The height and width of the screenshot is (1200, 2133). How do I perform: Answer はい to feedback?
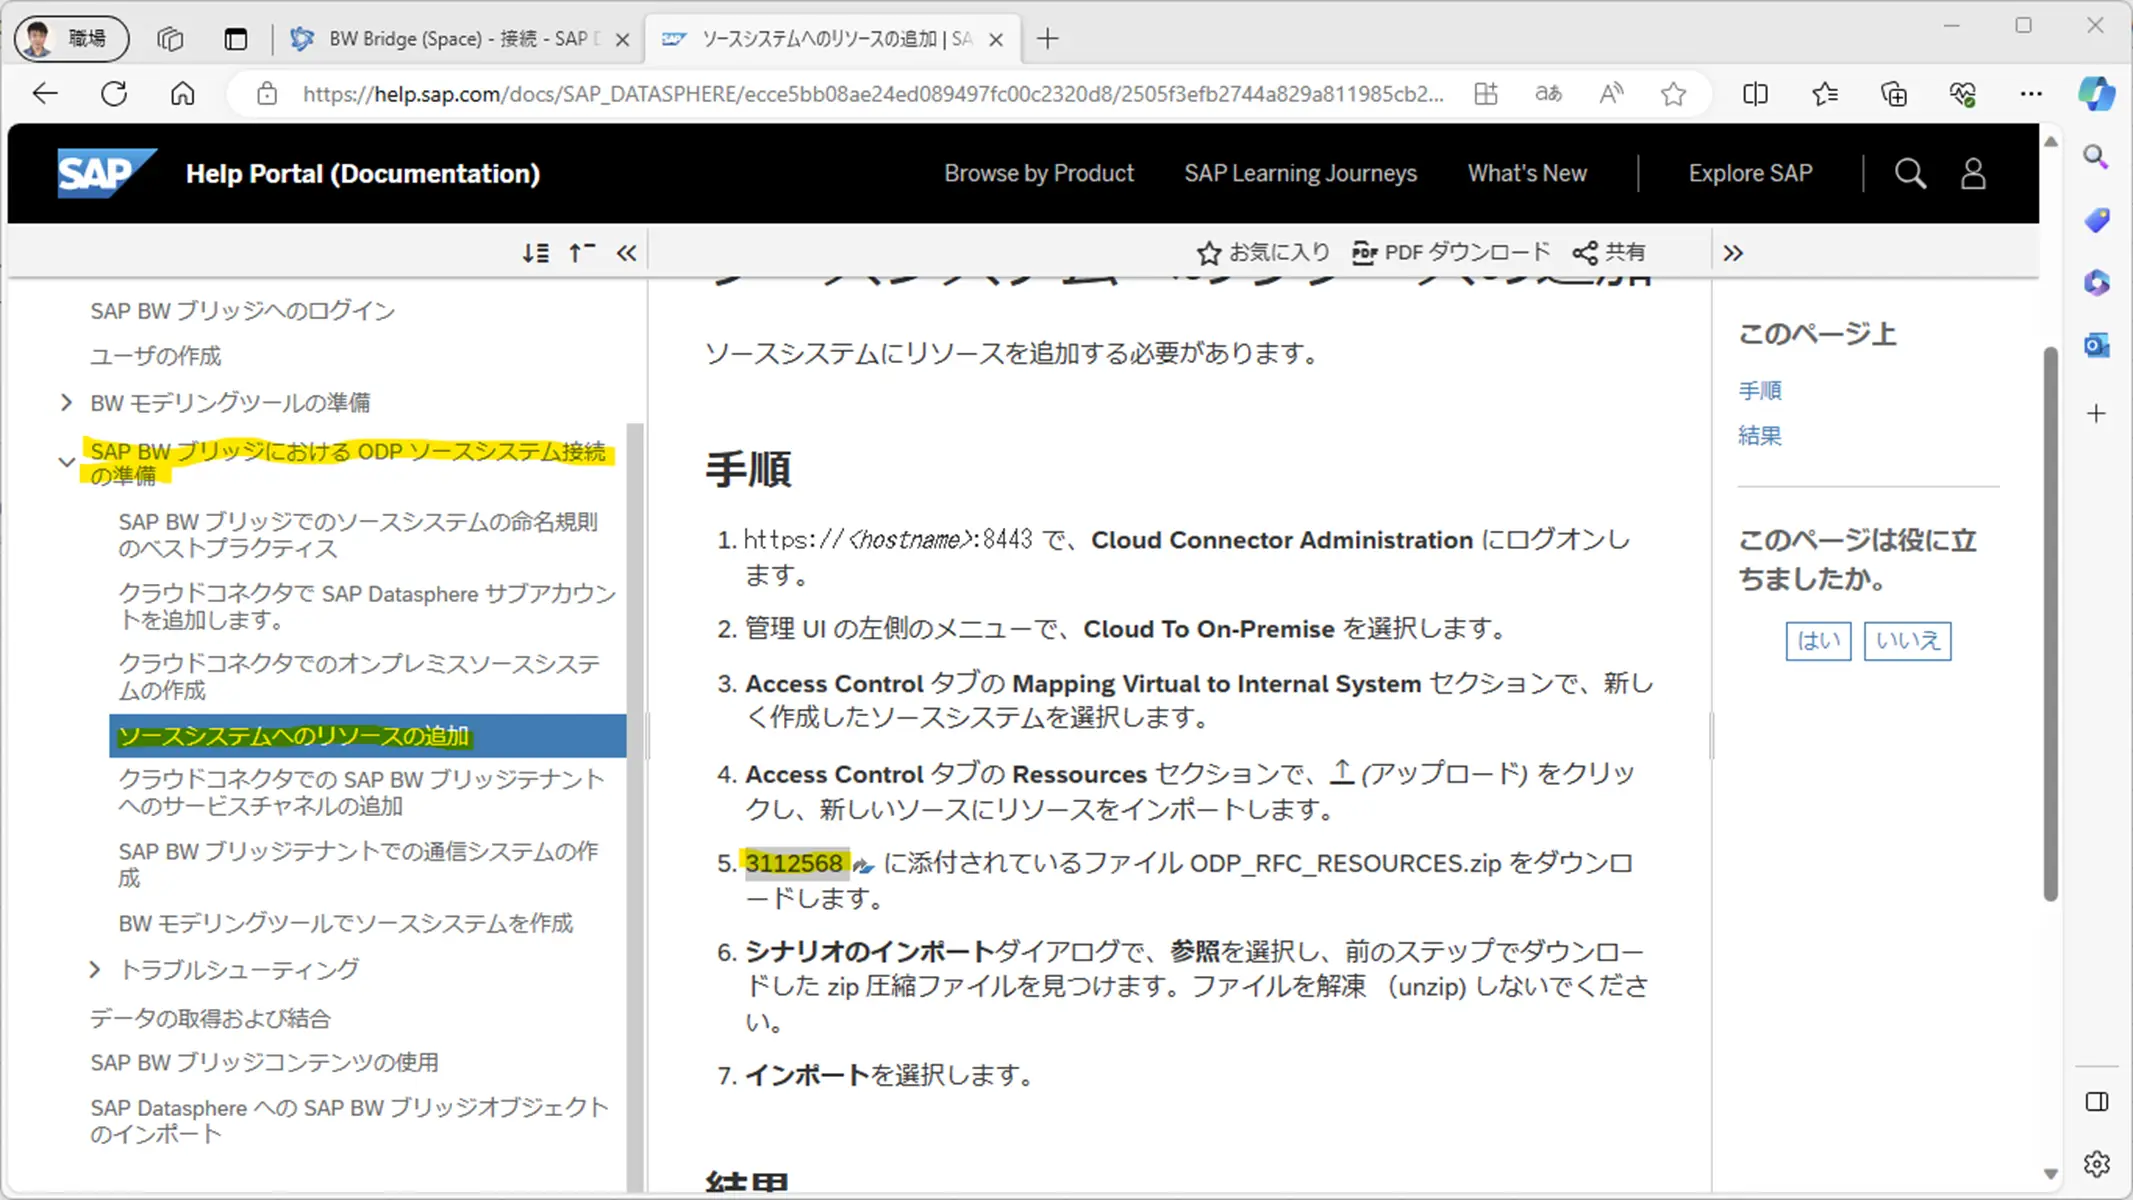pos(1818,641)
